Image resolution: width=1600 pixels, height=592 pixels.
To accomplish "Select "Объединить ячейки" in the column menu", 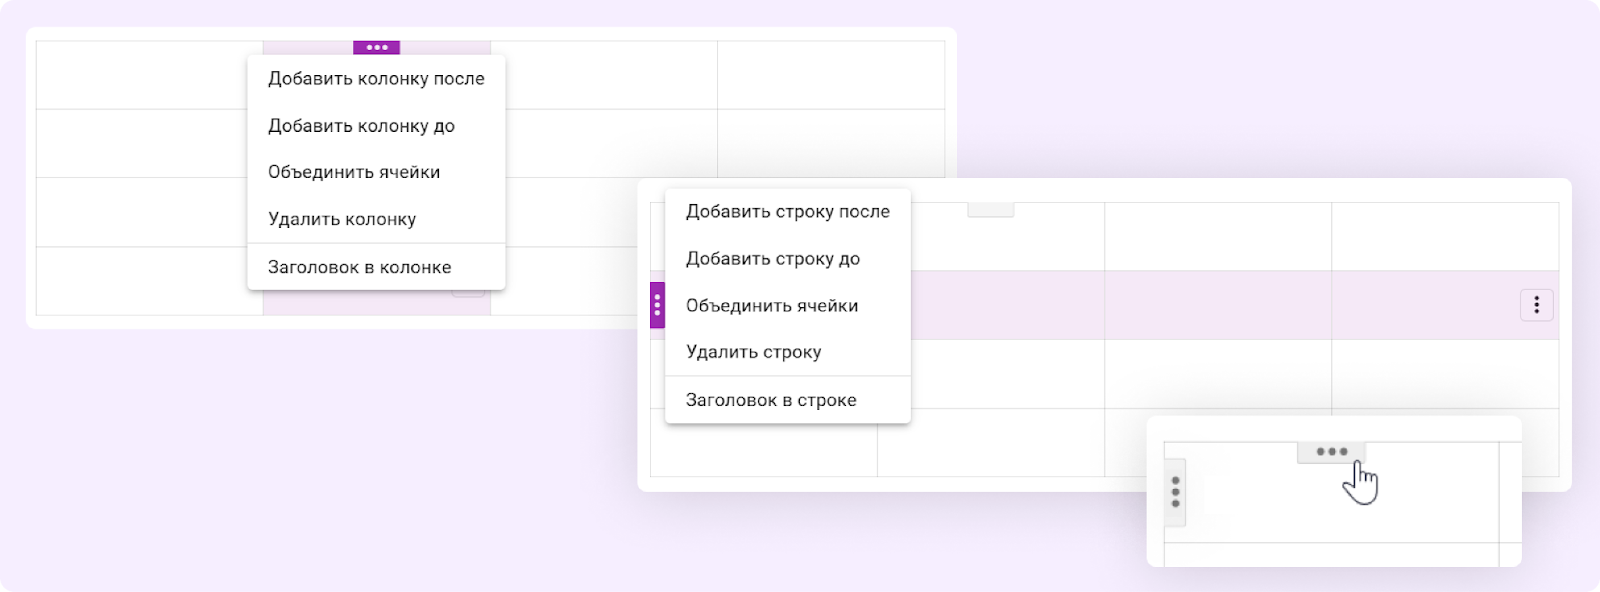I will tap(354, 172).
